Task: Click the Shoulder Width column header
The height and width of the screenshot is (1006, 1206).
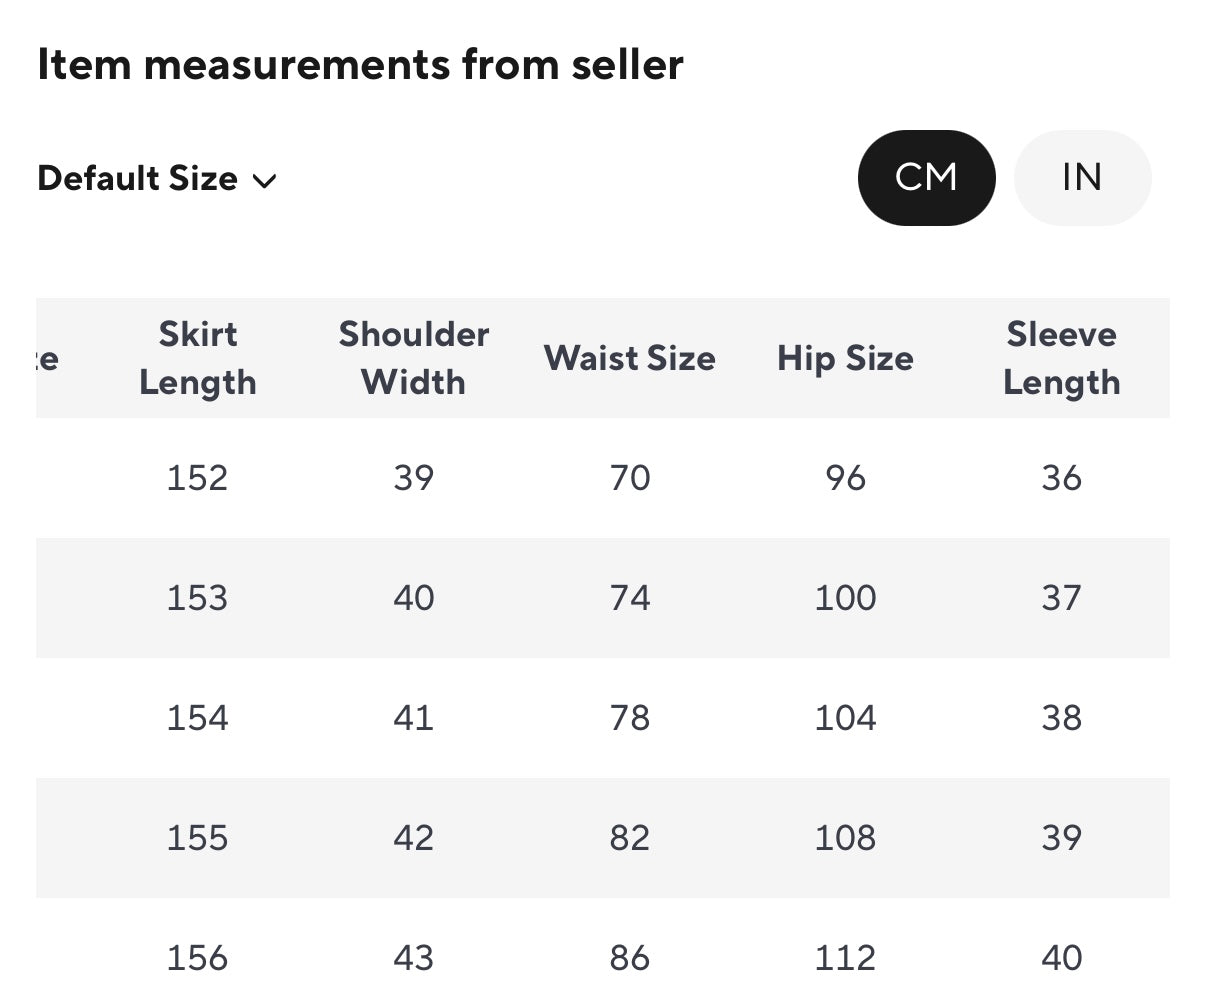Action: [413, 358]
